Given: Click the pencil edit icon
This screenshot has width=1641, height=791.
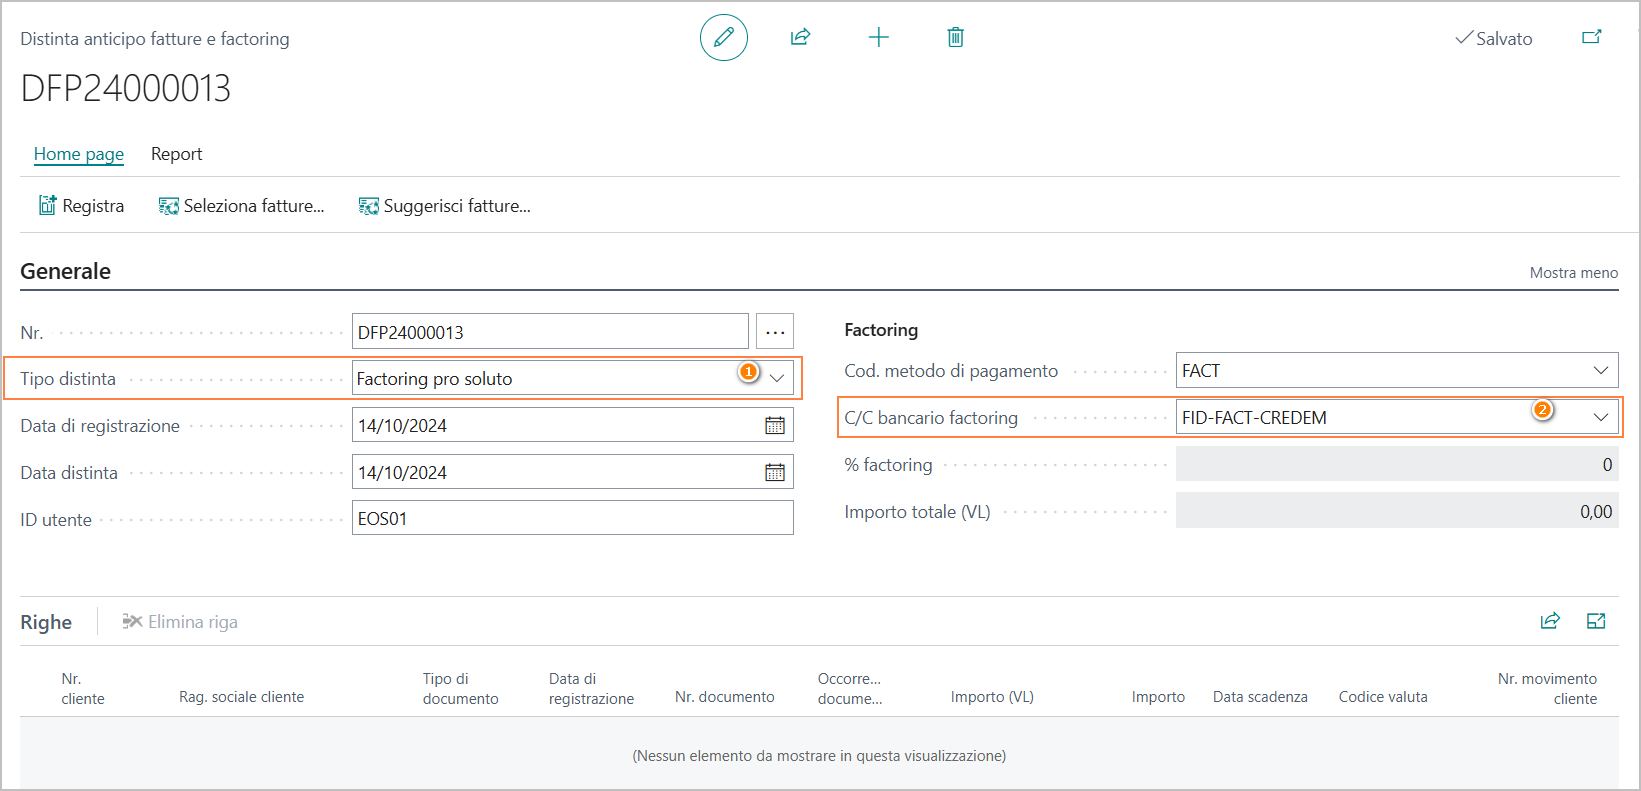Looking at the screenshot, I should (x=723, y=38).
